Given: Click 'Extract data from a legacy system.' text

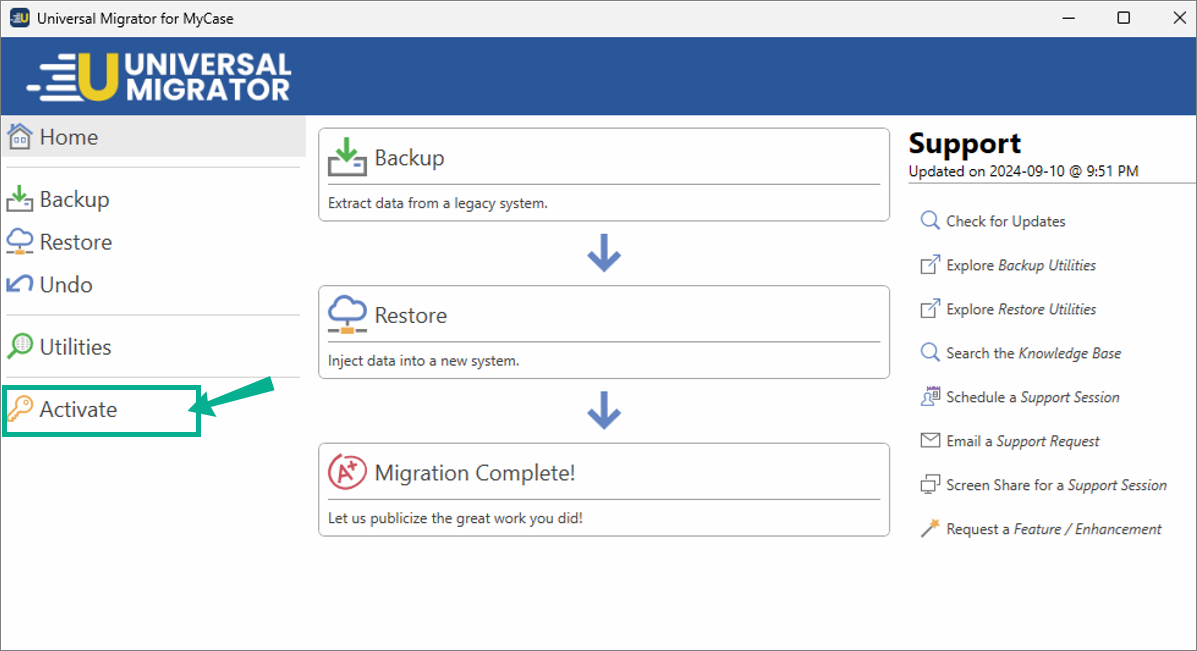Looking at the screenshot, I should point(437,204).
